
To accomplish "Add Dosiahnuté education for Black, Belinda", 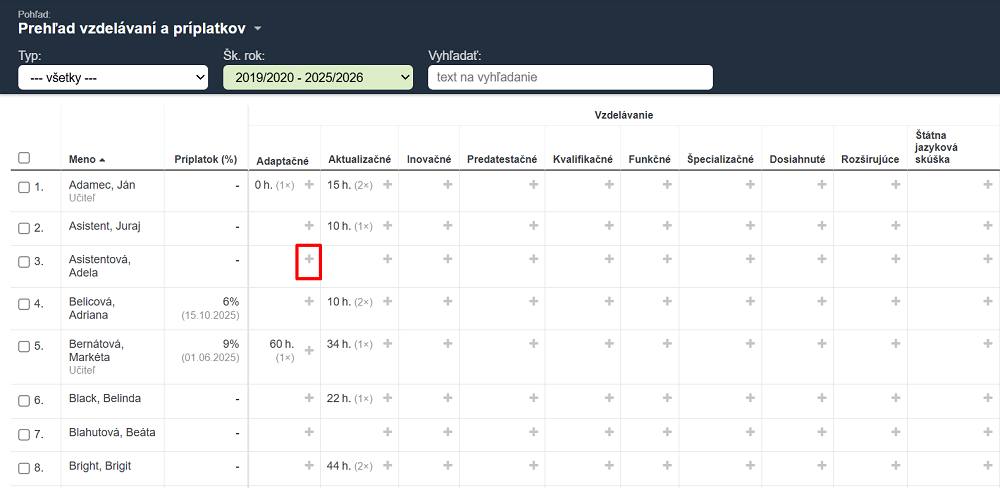I will [821, 398].
